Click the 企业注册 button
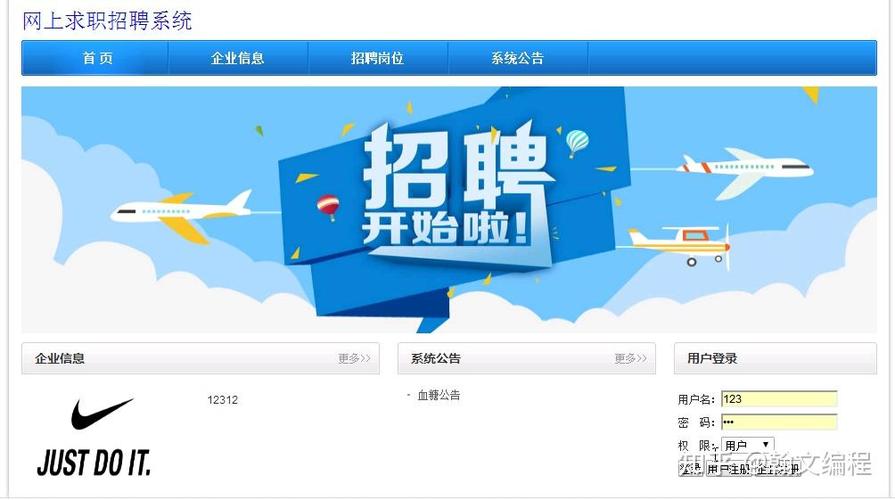The width and height of the screenshot is (895, 500). coord(777,469)
